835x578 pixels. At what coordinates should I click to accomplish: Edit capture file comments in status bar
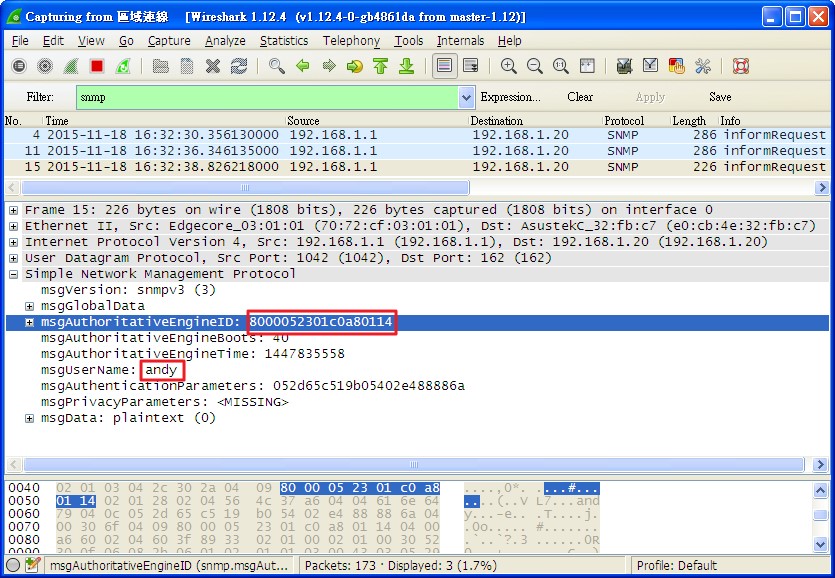[32, 565]
